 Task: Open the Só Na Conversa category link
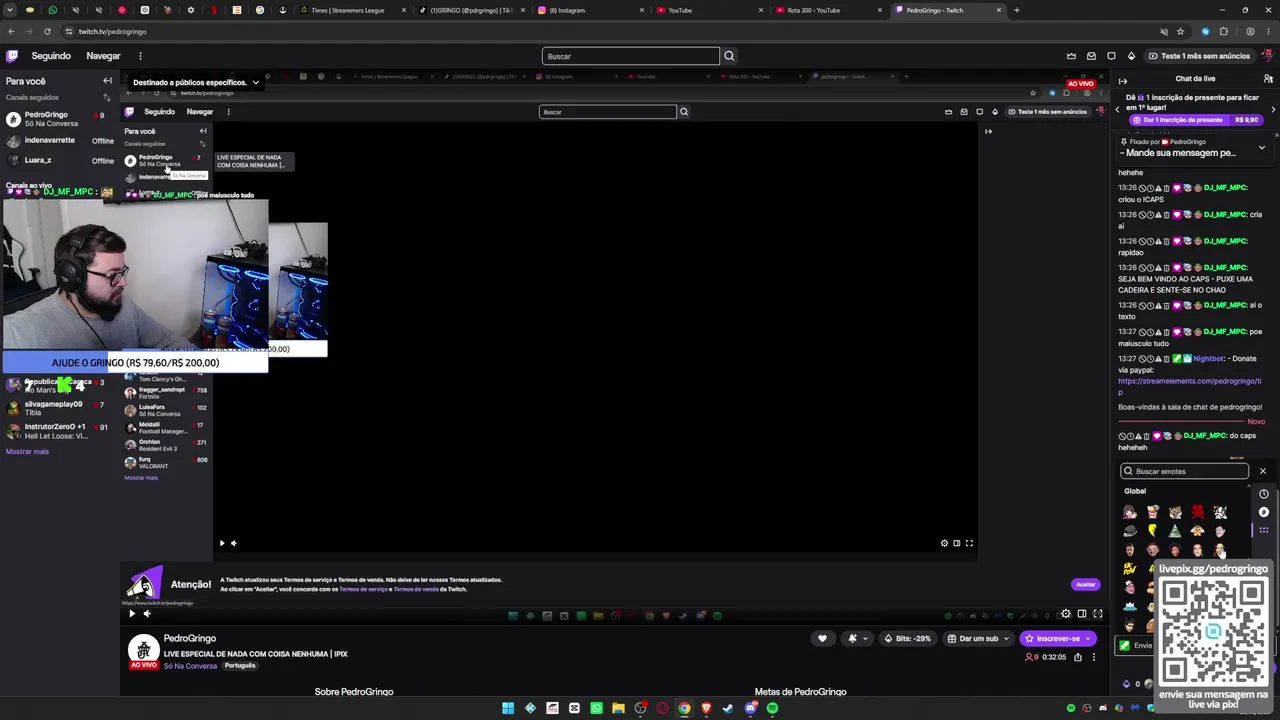click(190, 666)
